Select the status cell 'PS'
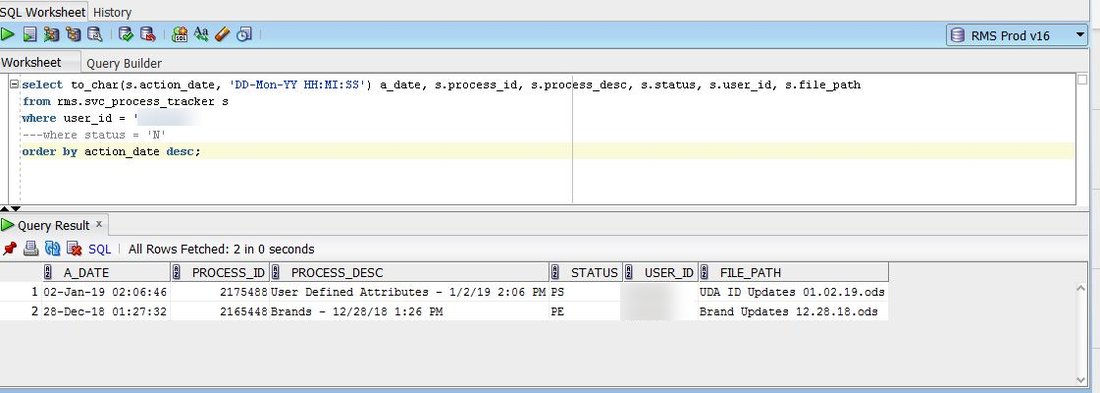 tap(585, 292)
